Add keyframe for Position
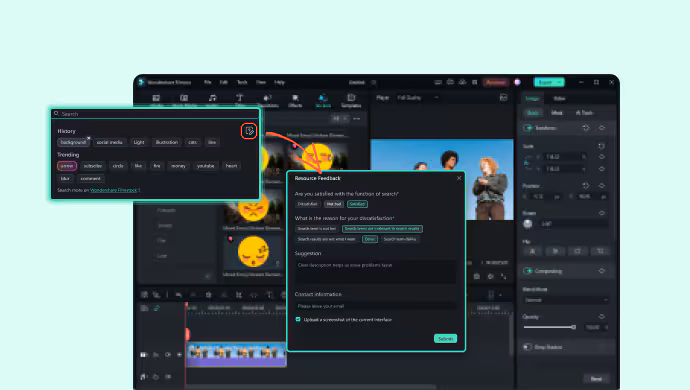The height and width of the screenshot is (390, 690). [x=602, y=186]
